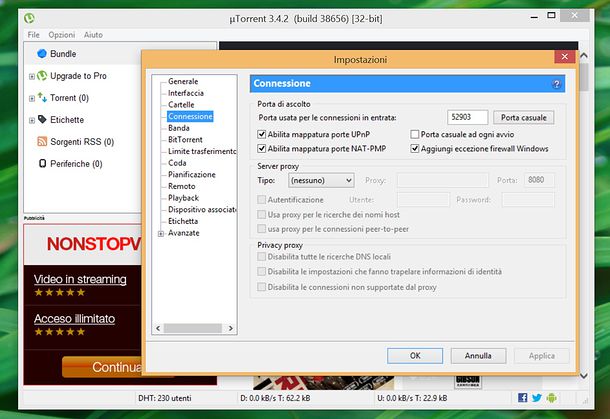Viewport: 610px width, 419px height.
Task: Click the Bundle icon in sidebar
Action: point(42,54)
